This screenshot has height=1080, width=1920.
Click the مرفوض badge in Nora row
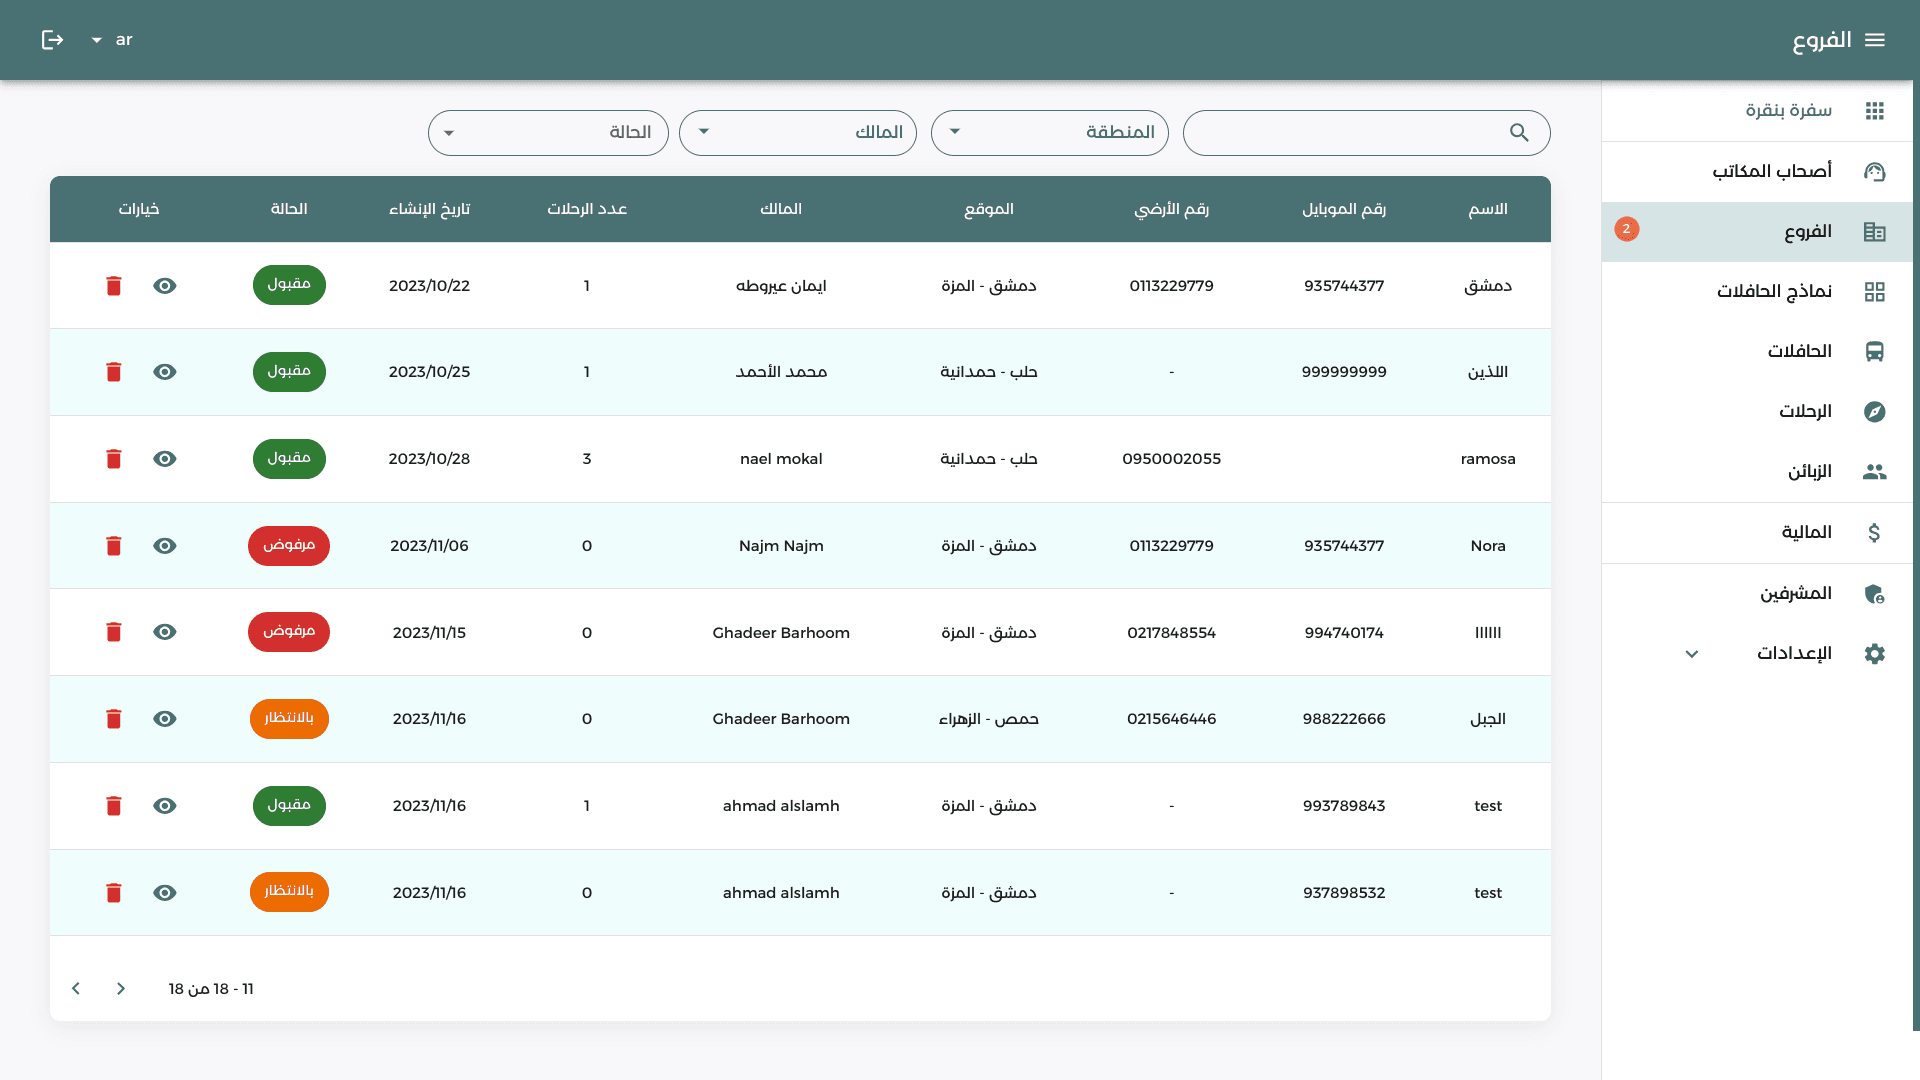tap(289, 546)
